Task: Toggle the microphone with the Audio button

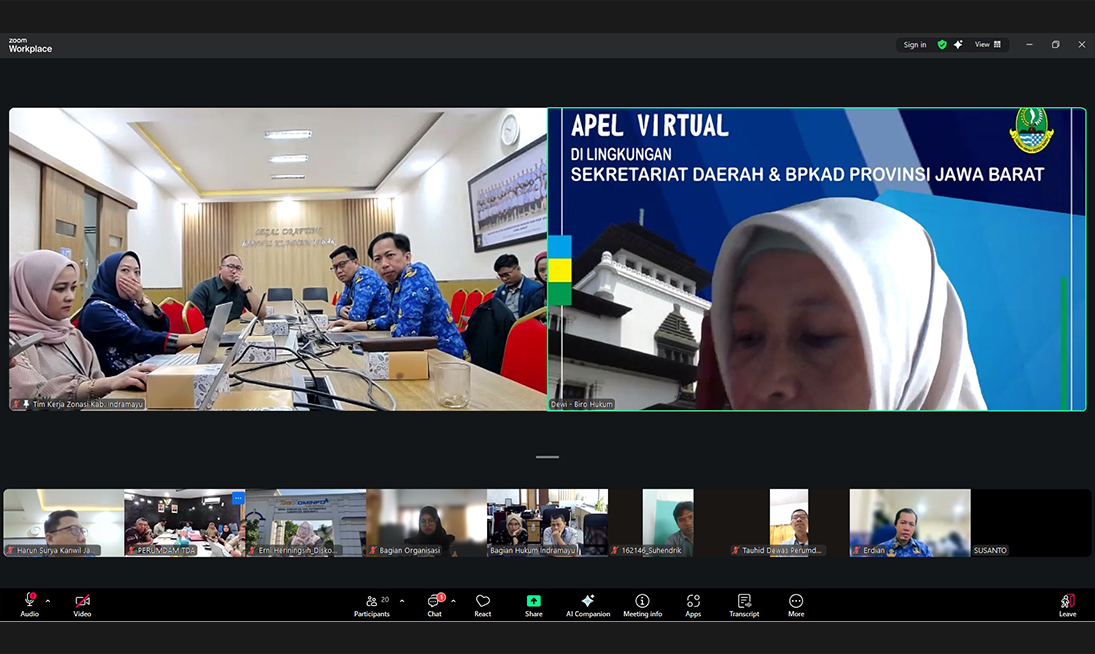Action: (30, 604)
